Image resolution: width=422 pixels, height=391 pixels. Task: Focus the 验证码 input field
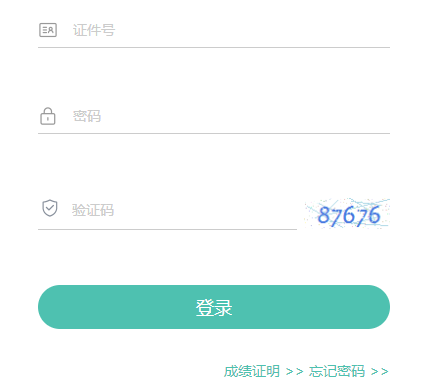(167, 210)
